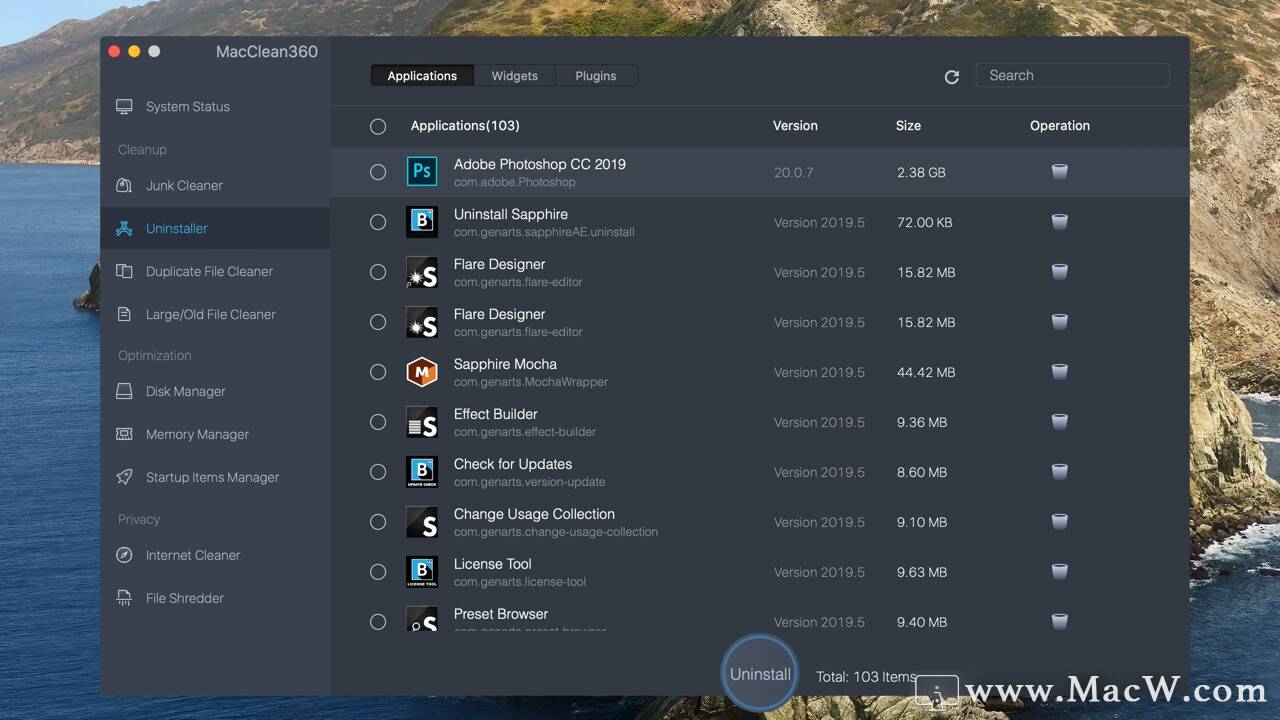Screen dimensions: 1280x720
Task: Click the Disk Manager icon
Action: coord(124,391)
